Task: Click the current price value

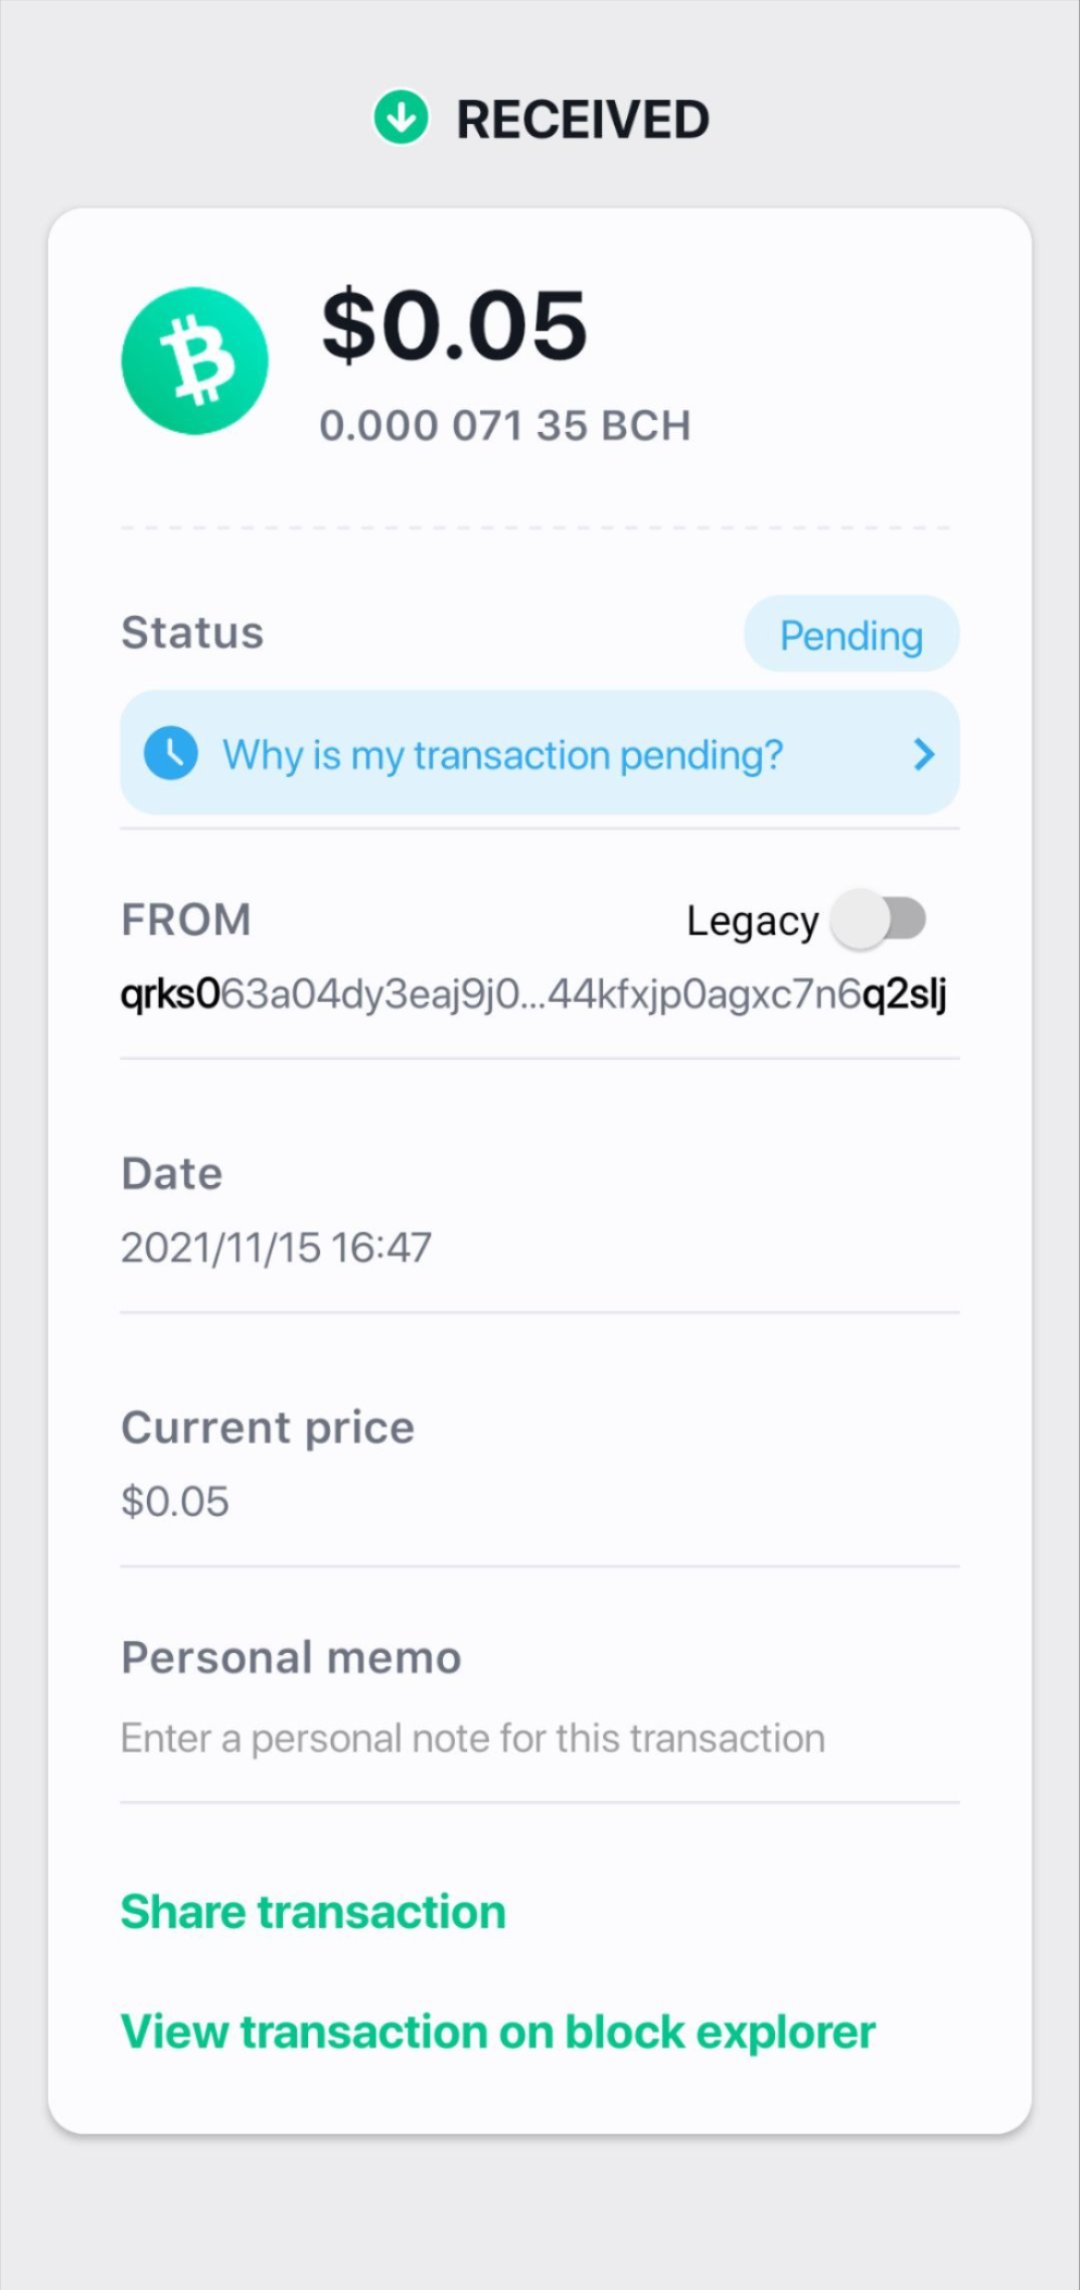Action: point(175,1501)
